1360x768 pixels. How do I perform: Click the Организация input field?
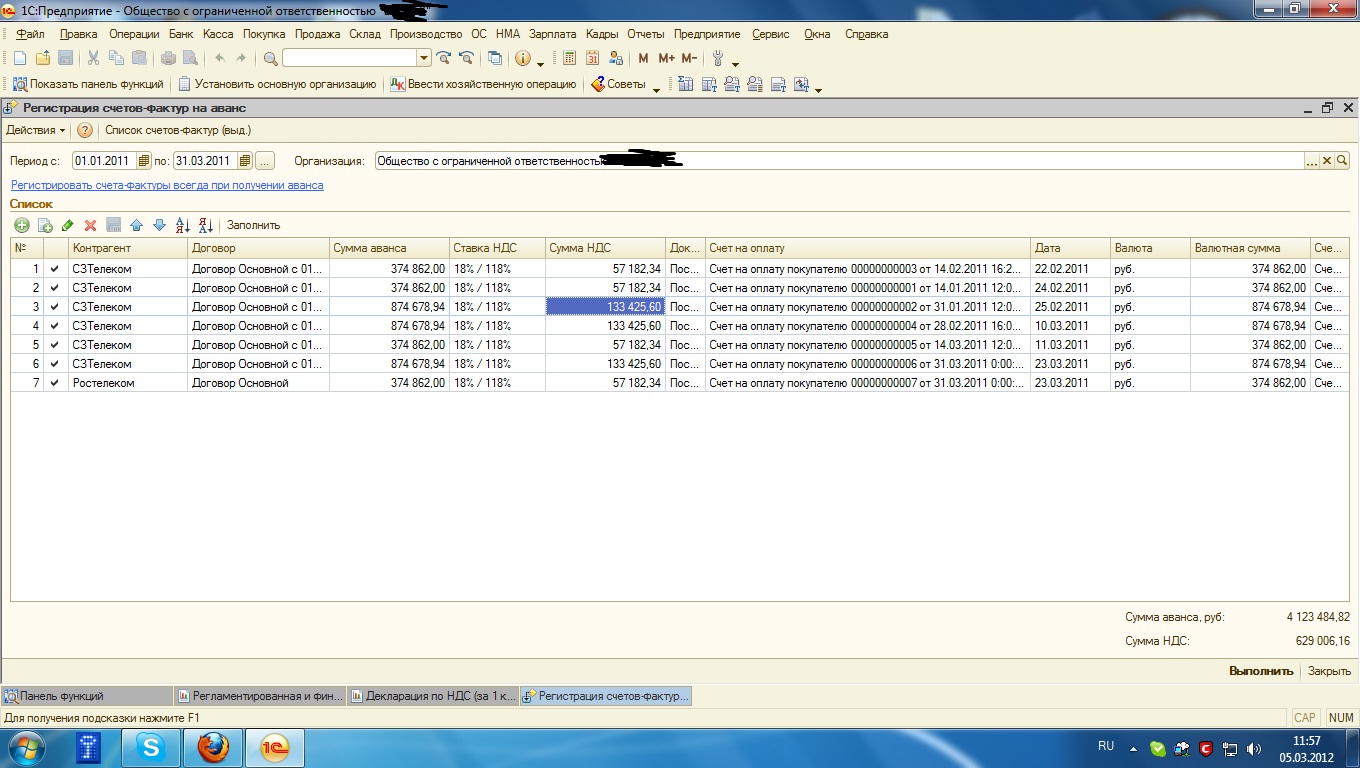pos(838,161)
